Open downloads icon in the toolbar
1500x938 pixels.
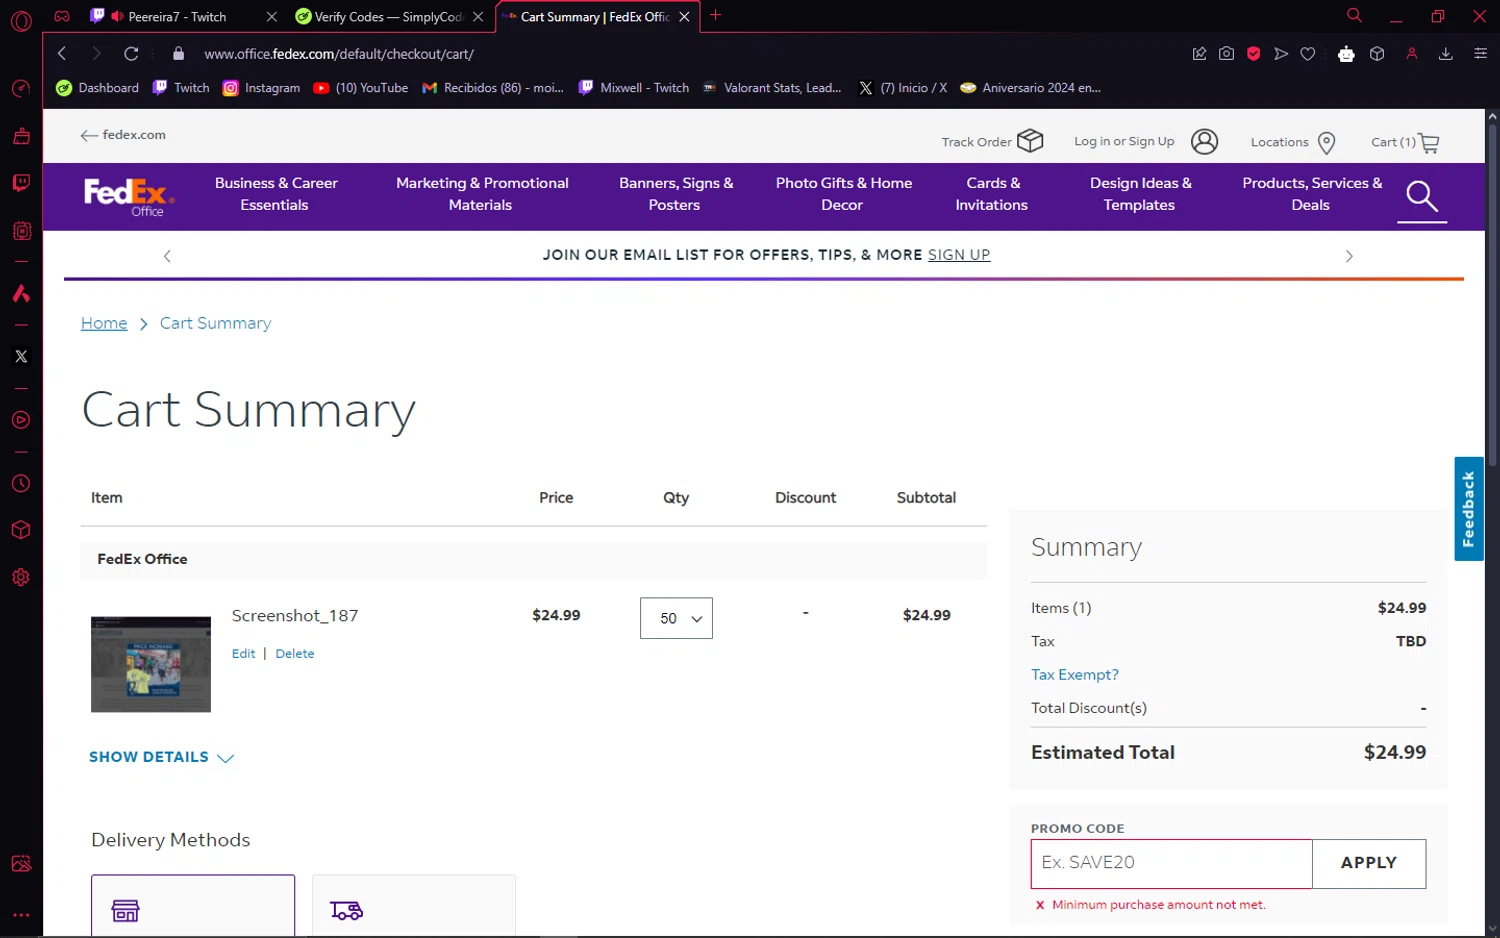(1445, 54)
